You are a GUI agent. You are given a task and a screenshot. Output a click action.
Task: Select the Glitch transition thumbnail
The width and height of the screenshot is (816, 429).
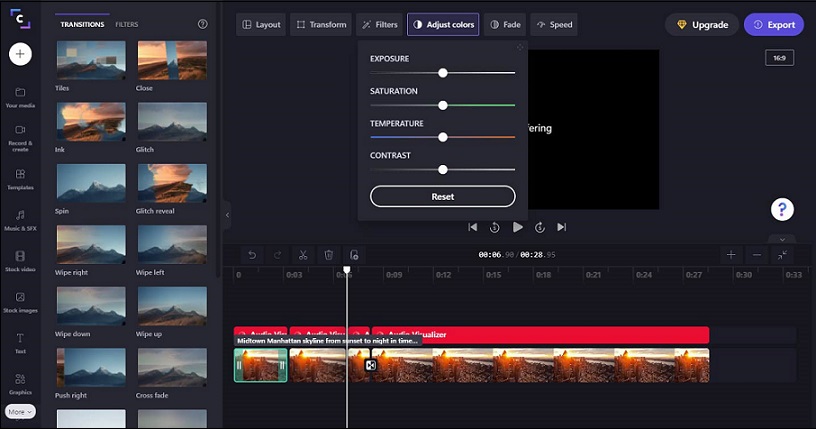172,122
